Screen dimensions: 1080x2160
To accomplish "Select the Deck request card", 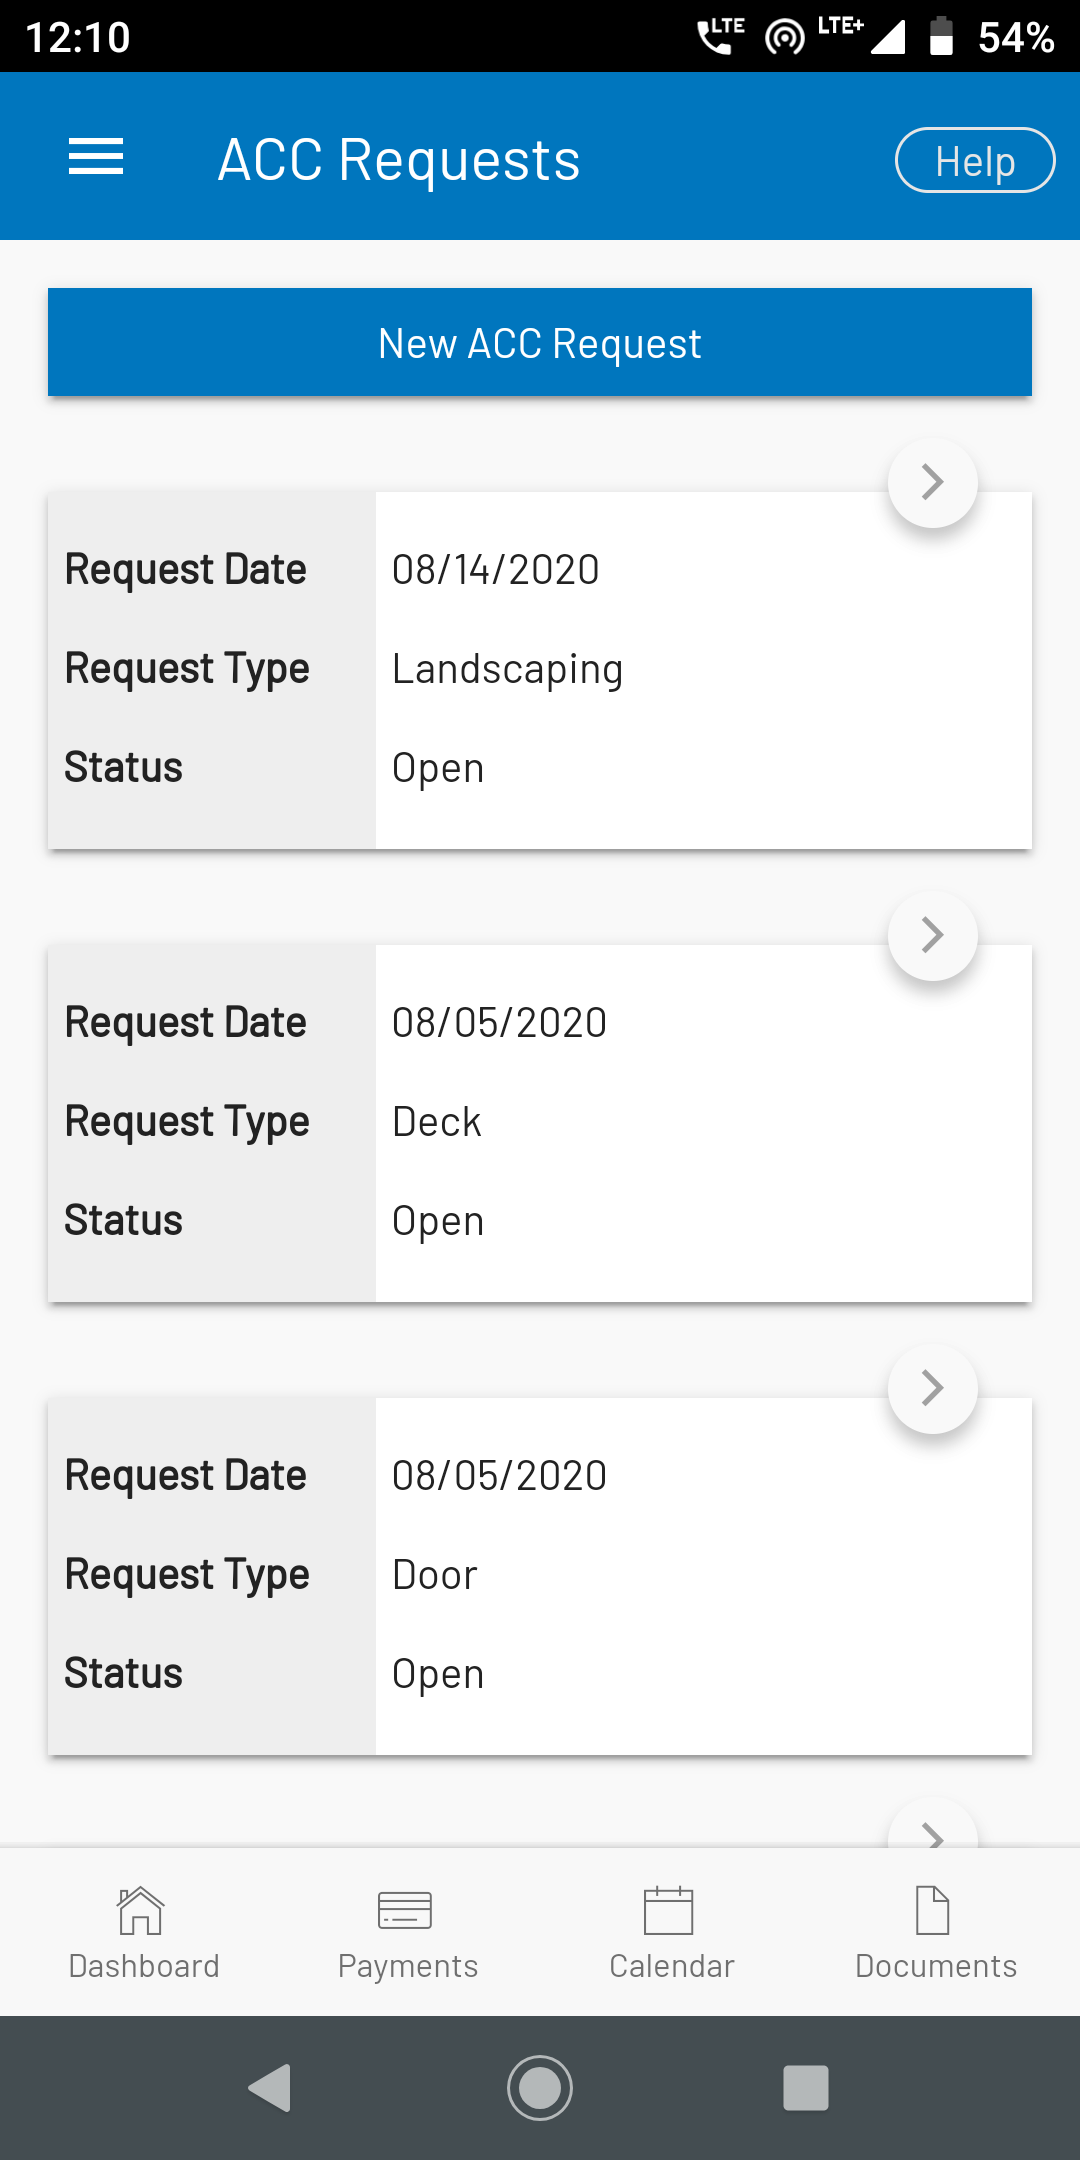I will click(540, 1123).
